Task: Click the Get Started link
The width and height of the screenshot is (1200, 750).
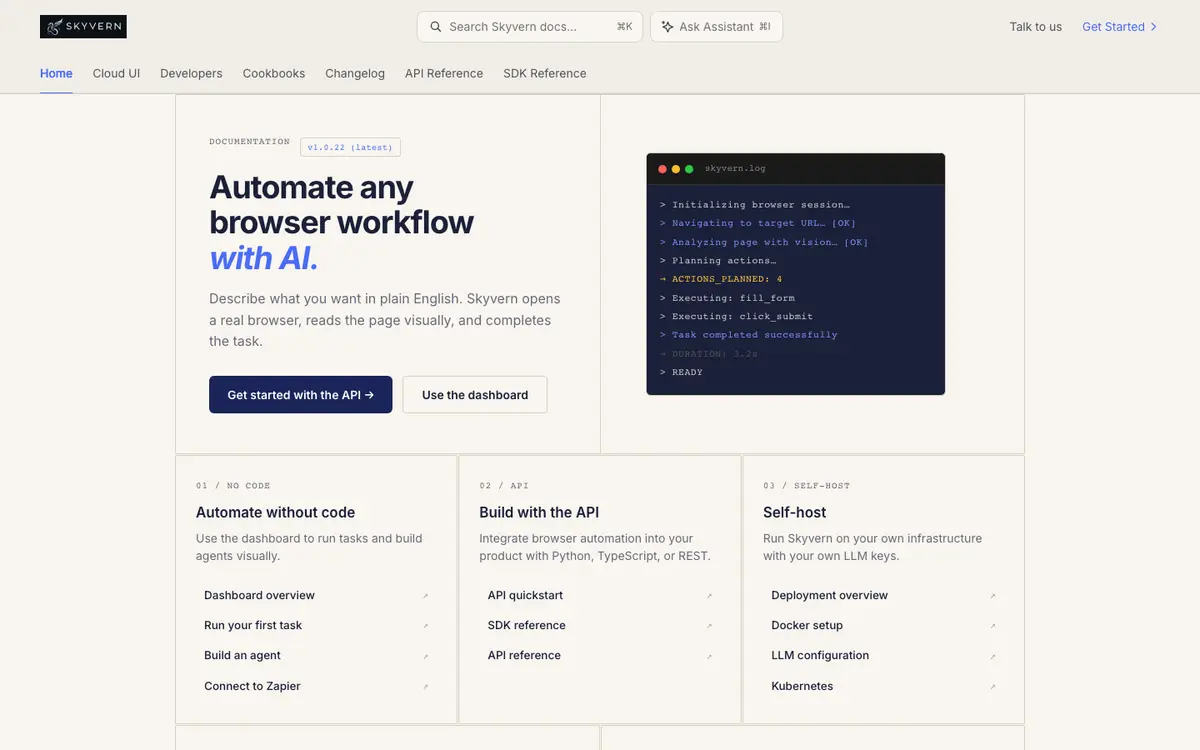Action: click(x=1120, y=27)
